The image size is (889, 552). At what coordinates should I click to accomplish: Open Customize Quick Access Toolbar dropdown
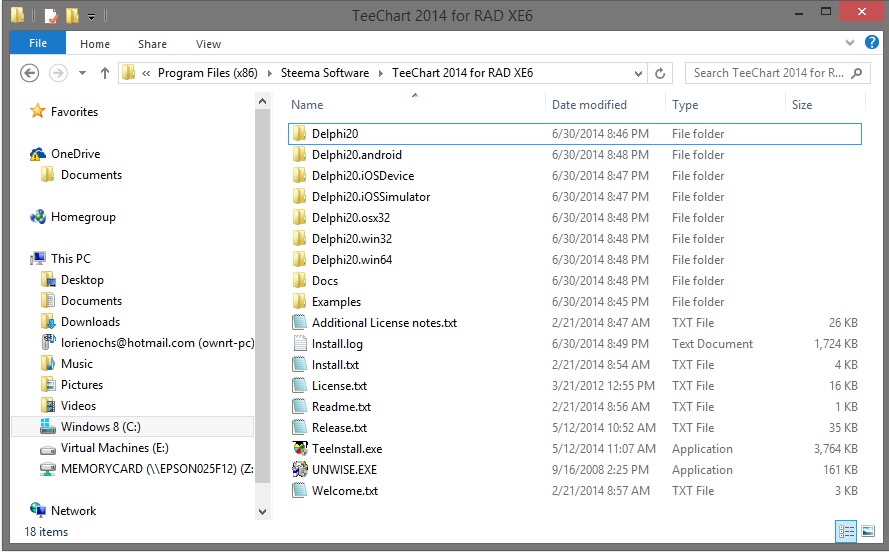[91, 16]
